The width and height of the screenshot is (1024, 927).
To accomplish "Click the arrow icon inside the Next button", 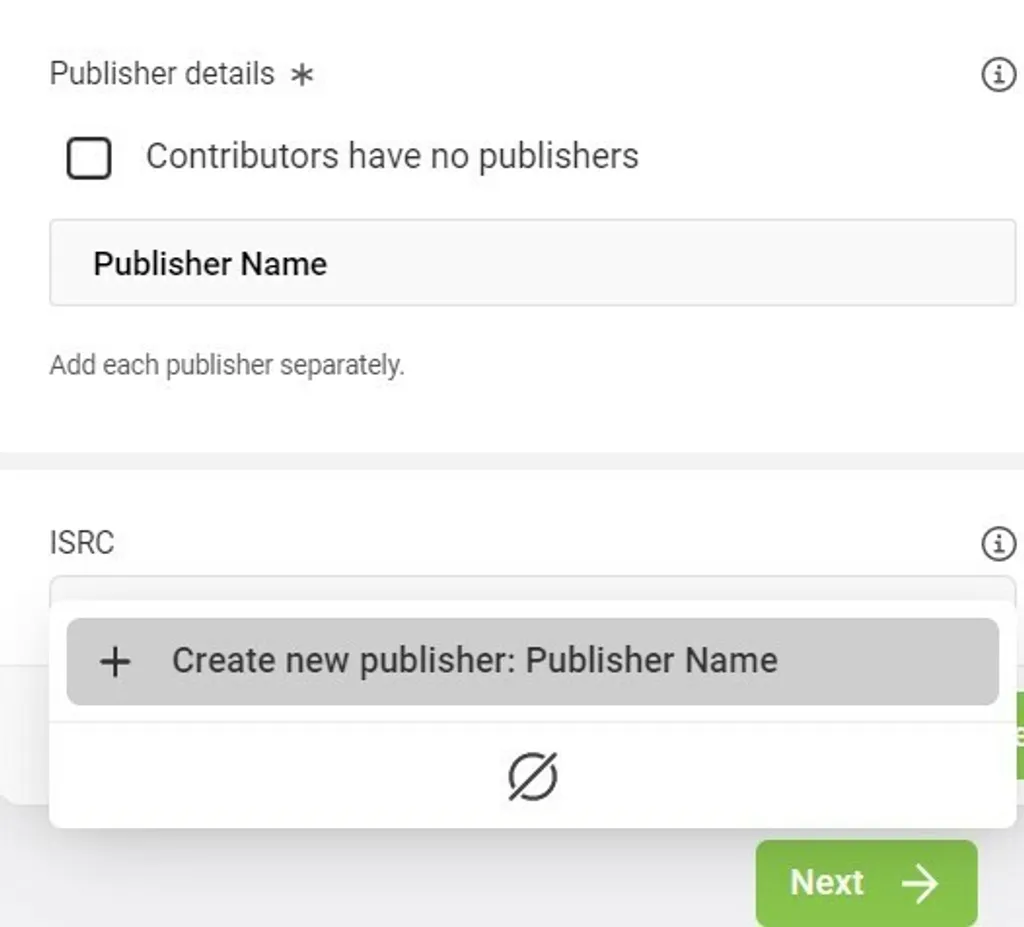I will [x=919, y=882].
